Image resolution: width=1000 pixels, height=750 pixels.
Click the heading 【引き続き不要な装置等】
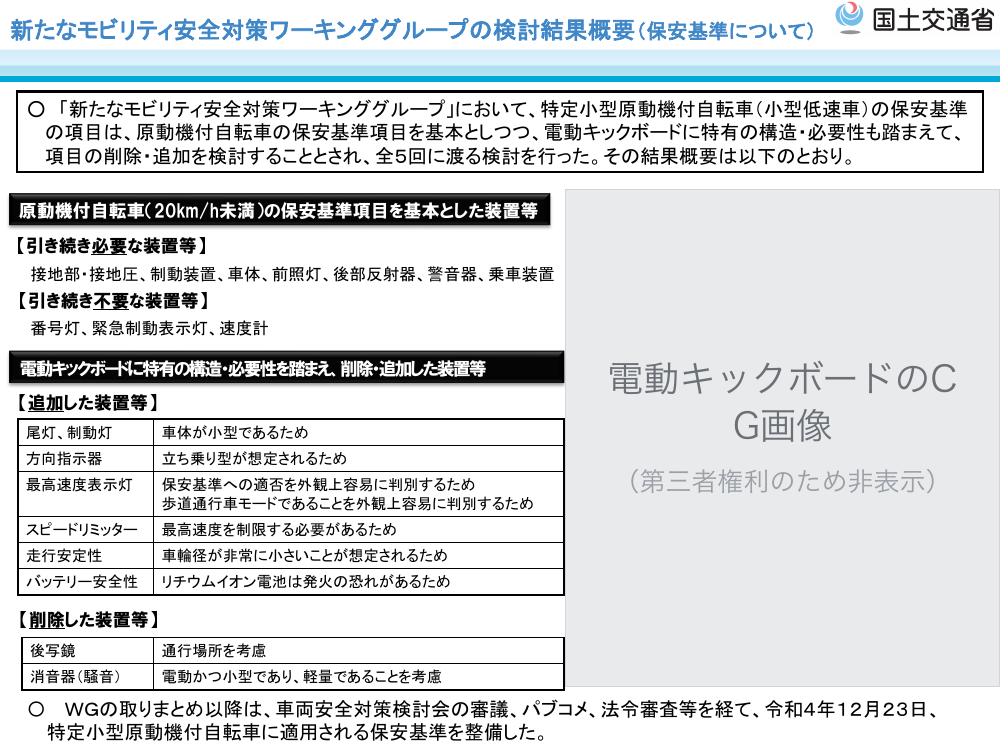pyautogui.click(x=112, y=300)
